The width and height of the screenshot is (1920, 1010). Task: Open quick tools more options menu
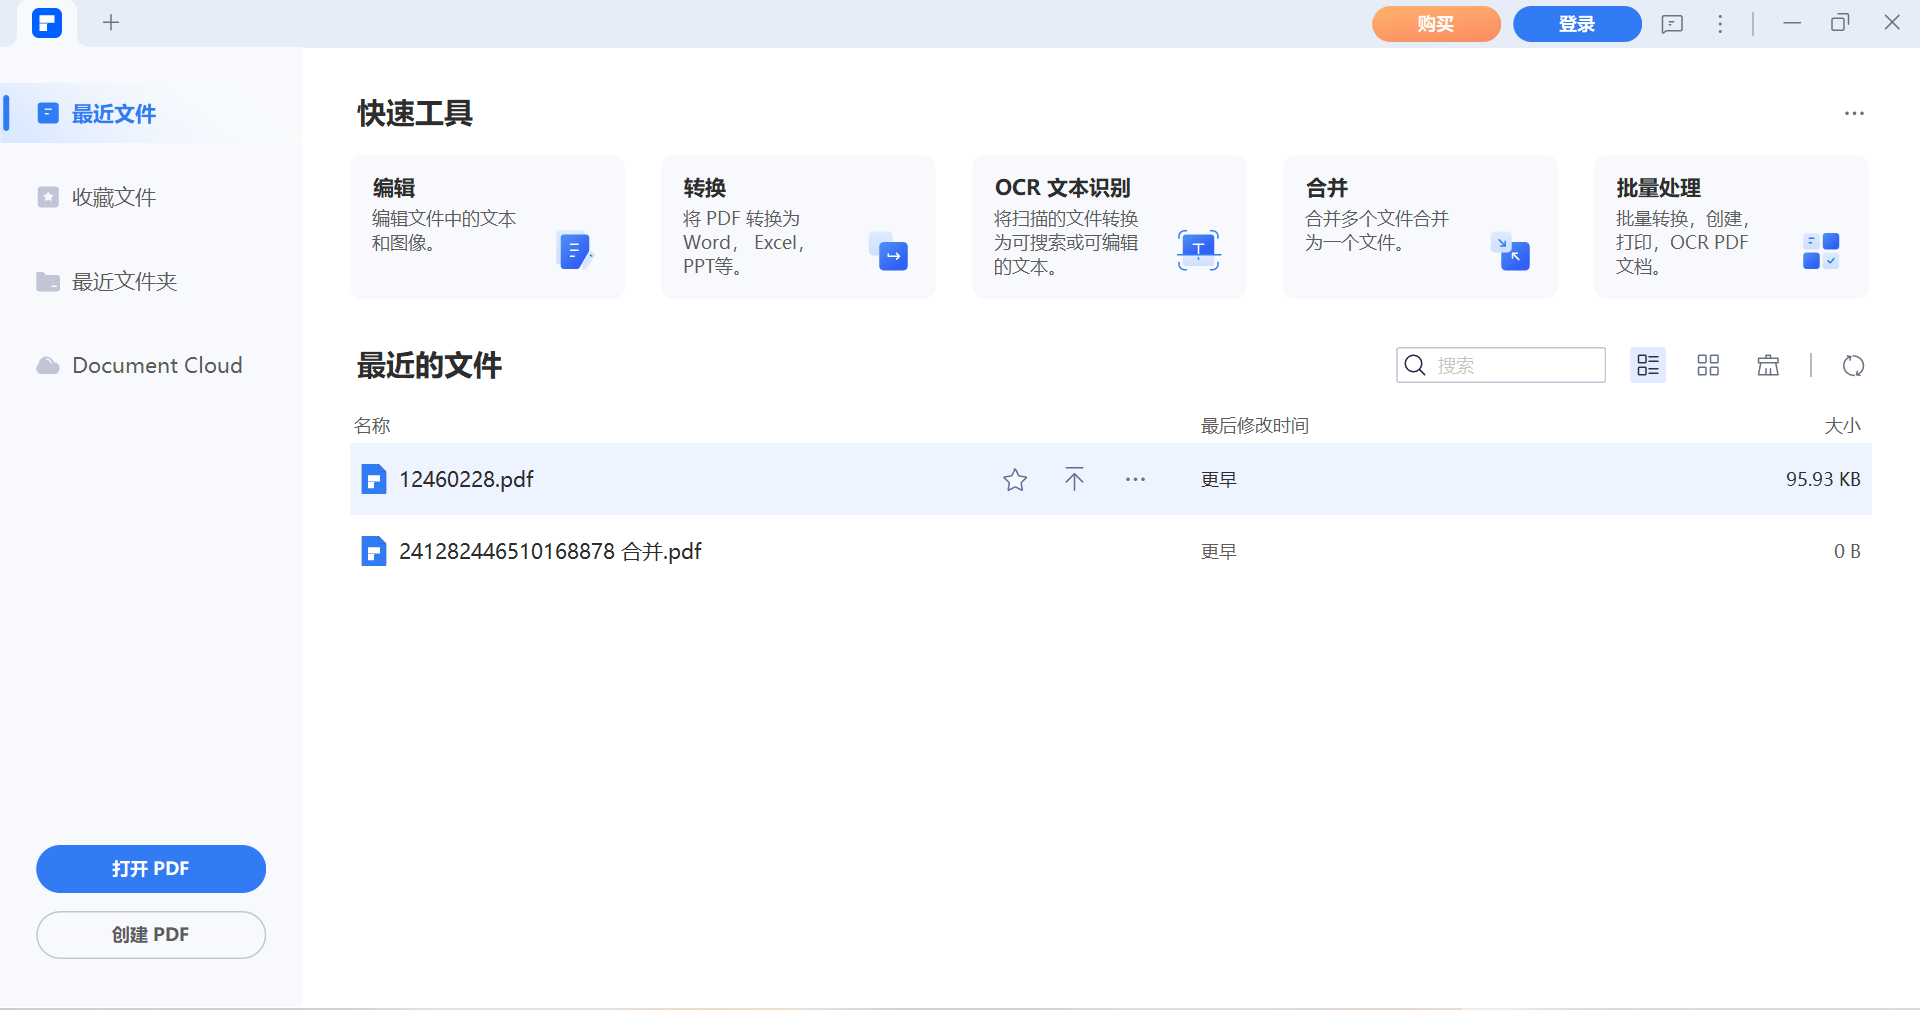click(1854, 114)
